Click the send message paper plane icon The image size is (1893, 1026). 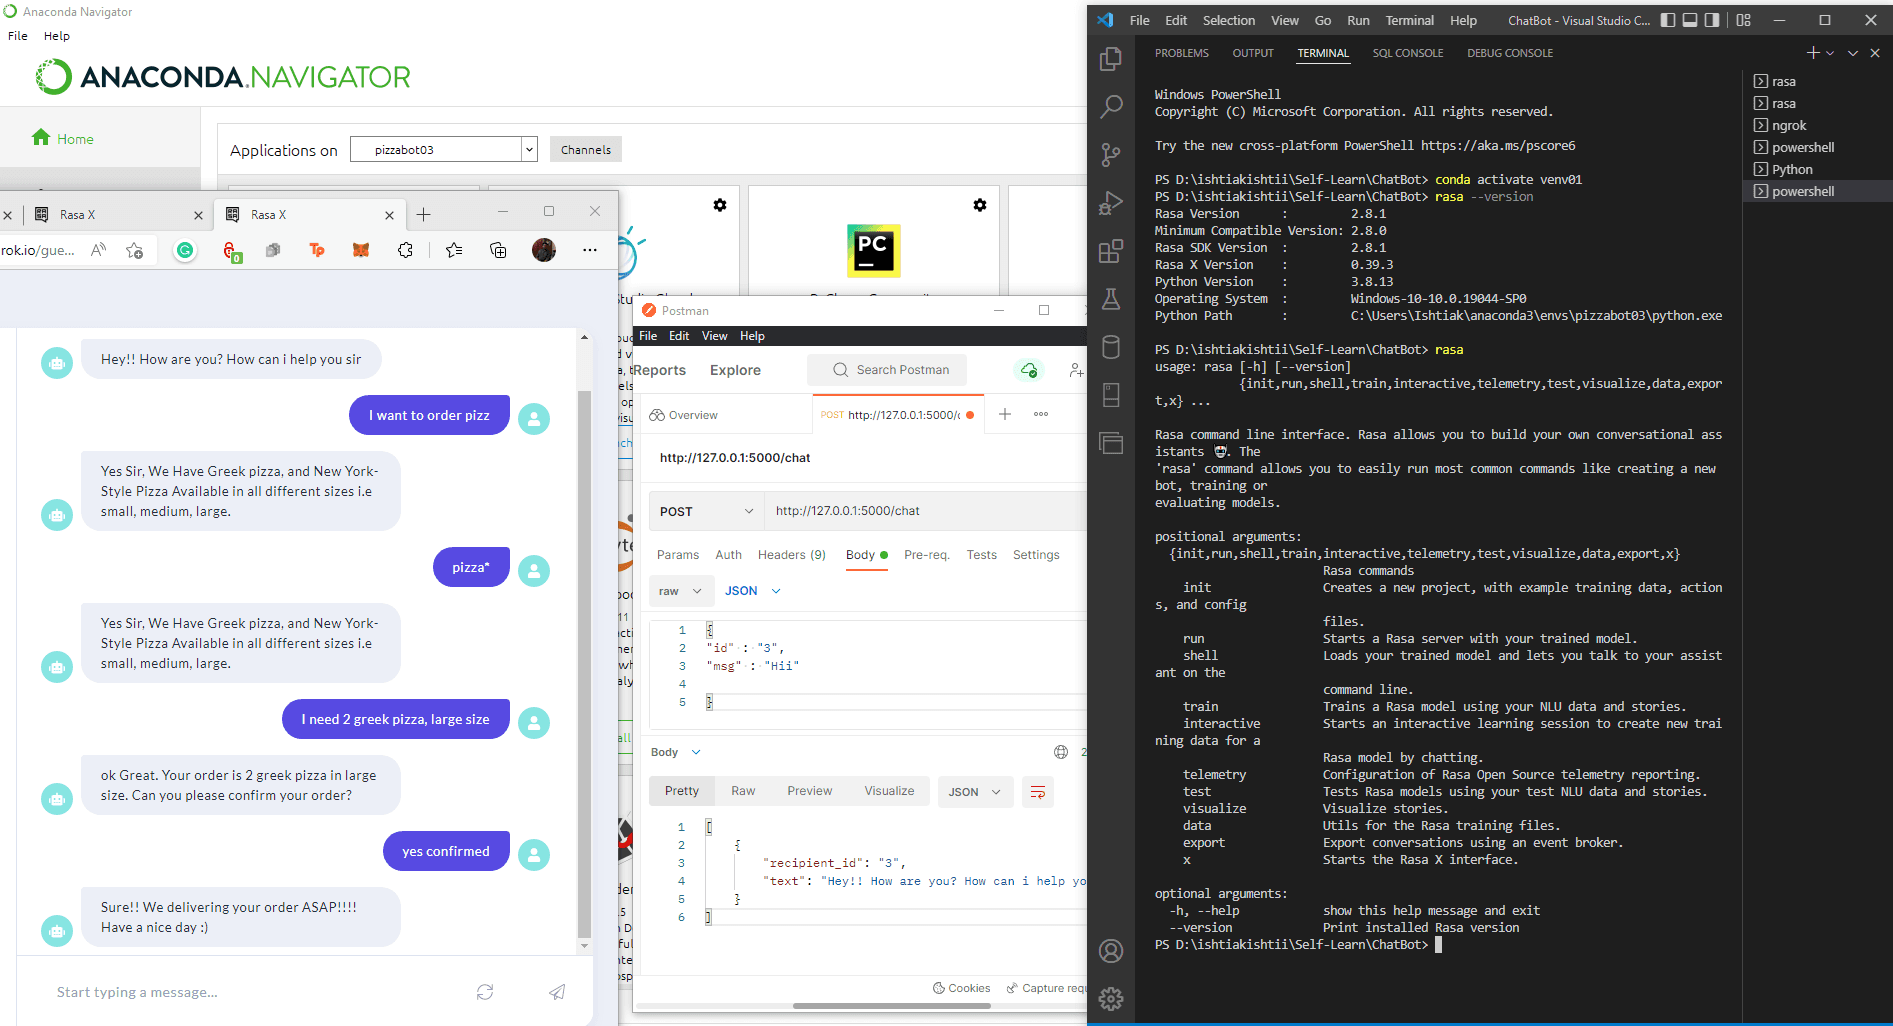click(x=557, y=992)
